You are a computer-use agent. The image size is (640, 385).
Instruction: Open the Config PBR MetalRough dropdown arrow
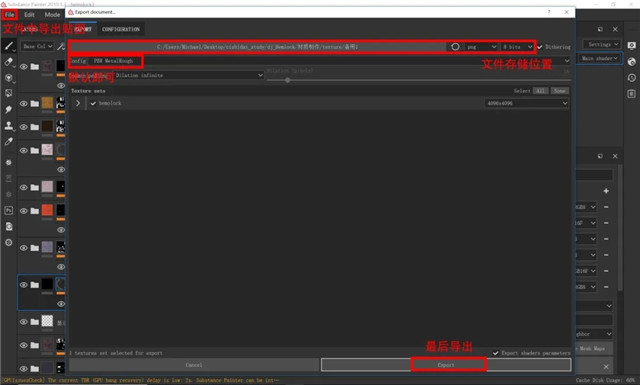567,61
